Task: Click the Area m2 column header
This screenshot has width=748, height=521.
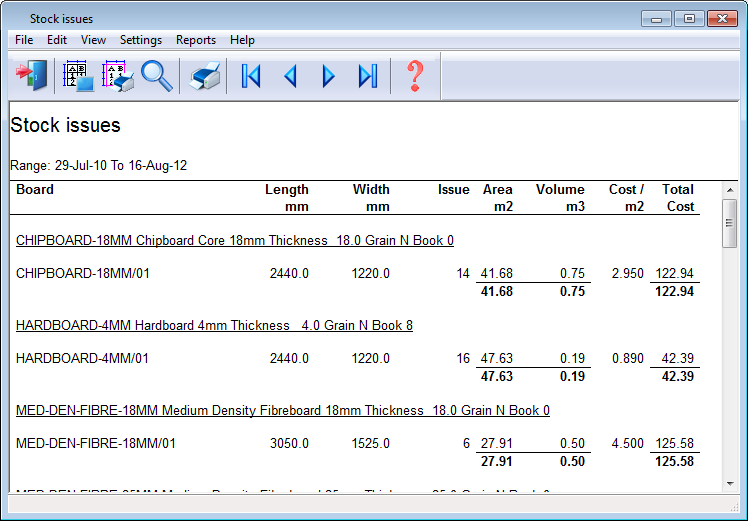Action: click(x=498, y=198)
